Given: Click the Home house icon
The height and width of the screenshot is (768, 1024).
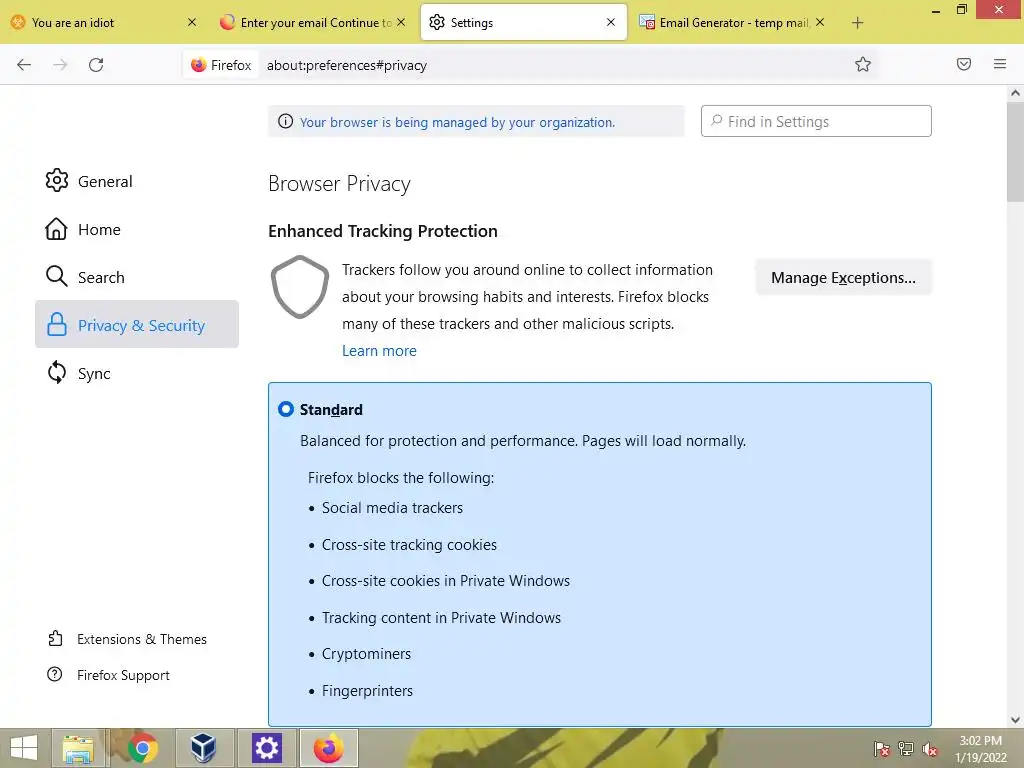Looking at the screenshot, I should (56, 229).
